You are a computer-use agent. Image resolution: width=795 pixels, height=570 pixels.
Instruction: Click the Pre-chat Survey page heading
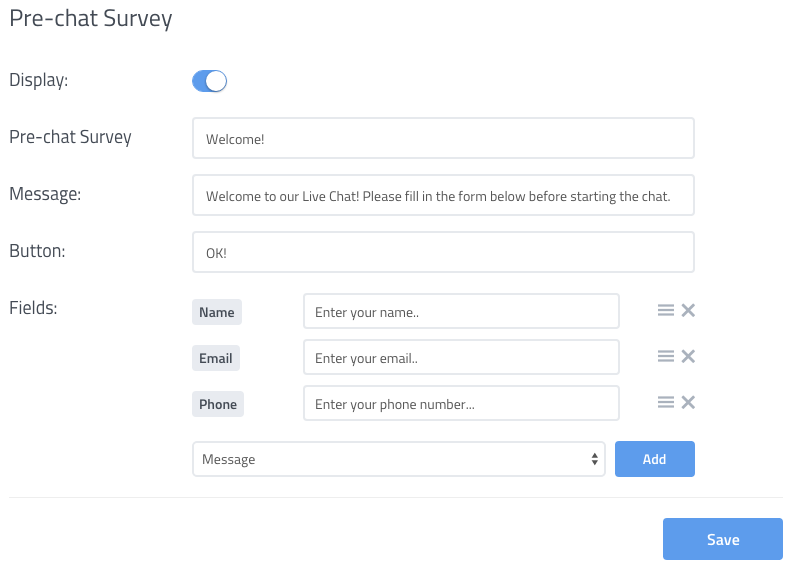point(91,19)
